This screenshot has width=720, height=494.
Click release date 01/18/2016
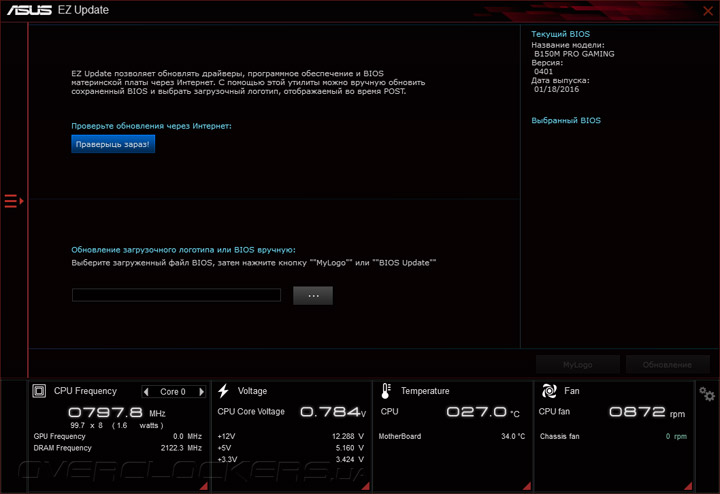(557, 89)
